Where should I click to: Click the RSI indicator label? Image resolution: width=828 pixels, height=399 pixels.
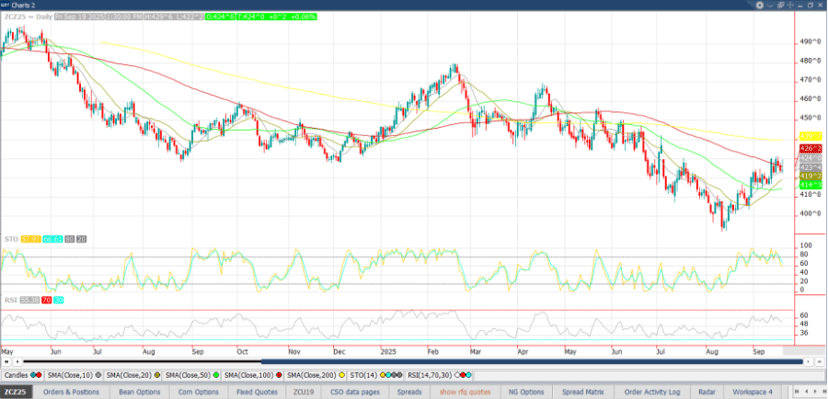click(11, 300)
